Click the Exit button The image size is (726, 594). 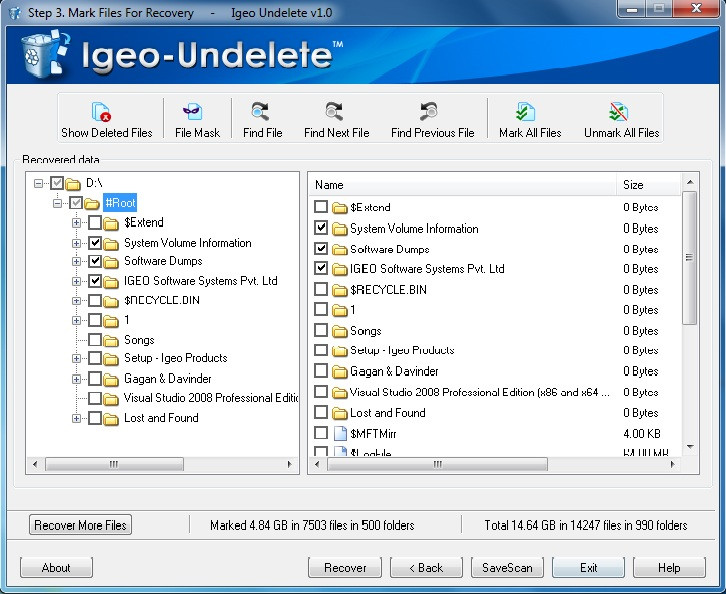click(x=588, y=568)
